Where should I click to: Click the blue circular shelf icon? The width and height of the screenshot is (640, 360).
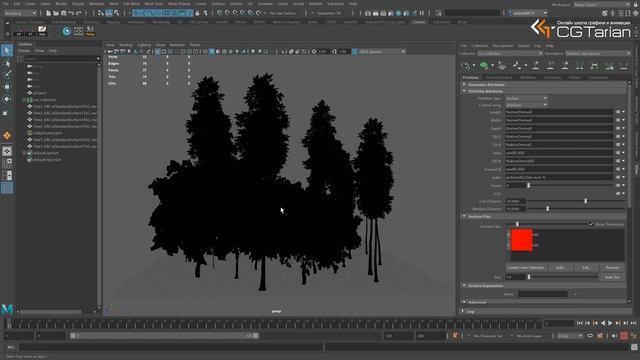(x=67, y=31)
